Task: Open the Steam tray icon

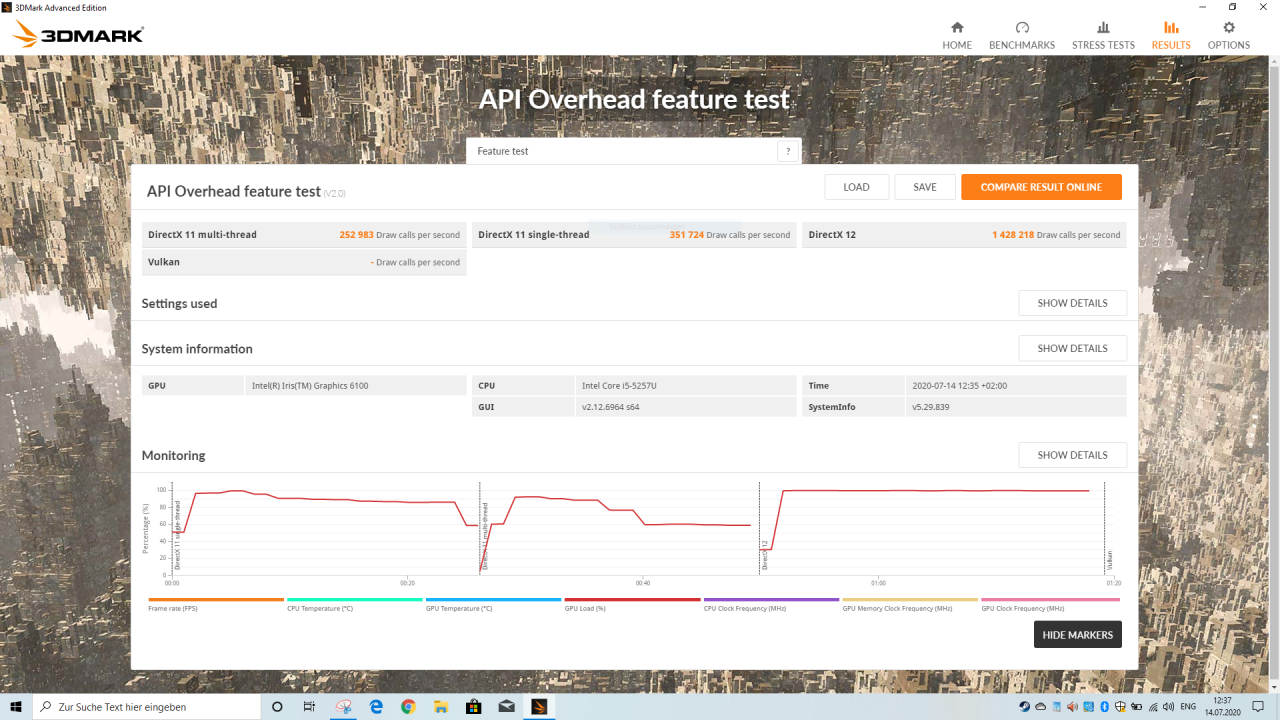Action: pyautogui.click(x=1024, y=707)
